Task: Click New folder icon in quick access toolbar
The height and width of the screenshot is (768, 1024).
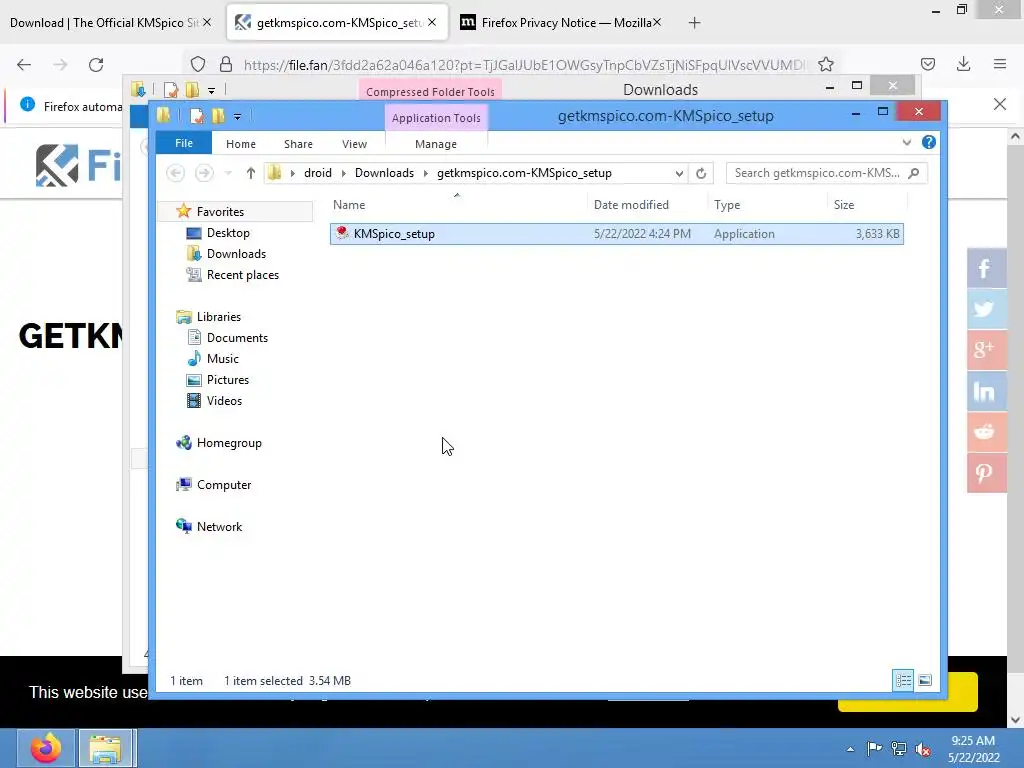Action: click(x=218, y=116)
